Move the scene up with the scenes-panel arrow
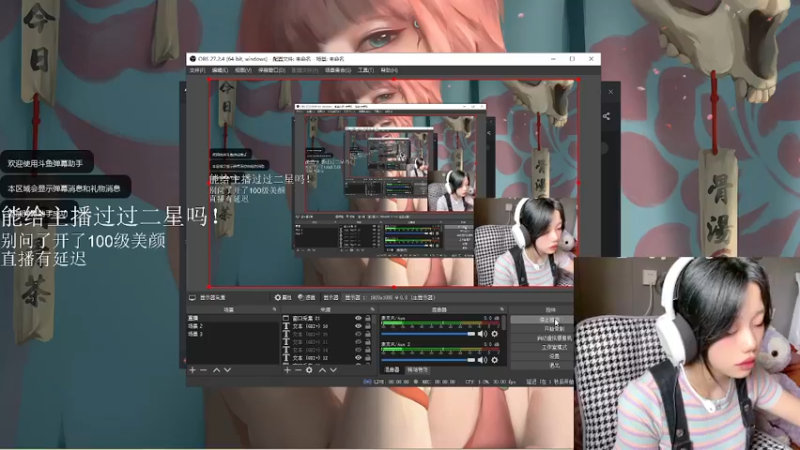Screen dimensions: 800x450 (216, 370)
